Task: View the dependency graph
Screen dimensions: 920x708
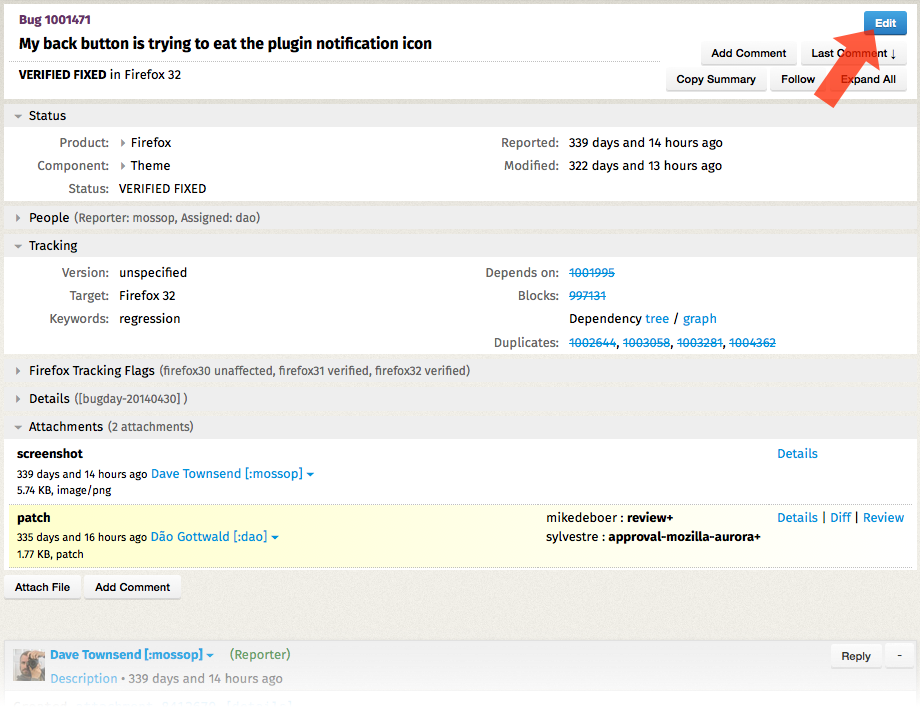Action: click(x=699, y=319)
